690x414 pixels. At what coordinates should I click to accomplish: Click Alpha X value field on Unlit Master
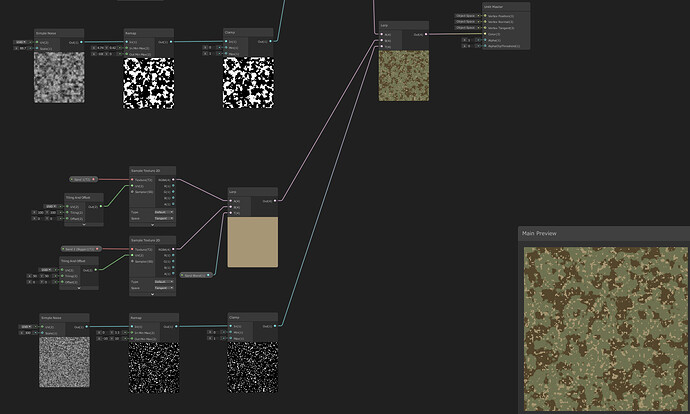click(469, 40)
